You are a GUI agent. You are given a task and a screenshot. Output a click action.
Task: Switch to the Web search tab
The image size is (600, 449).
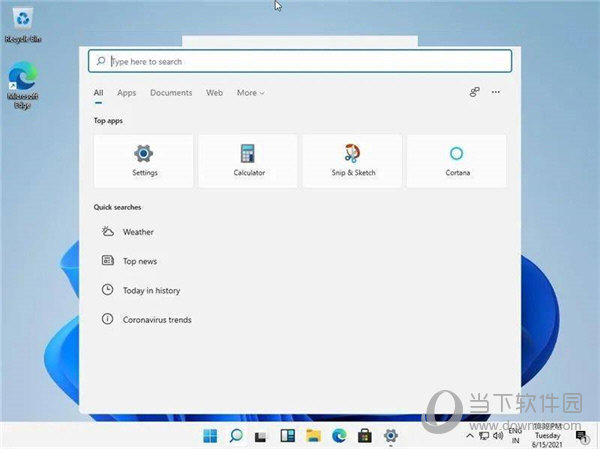tap(214, 93)
